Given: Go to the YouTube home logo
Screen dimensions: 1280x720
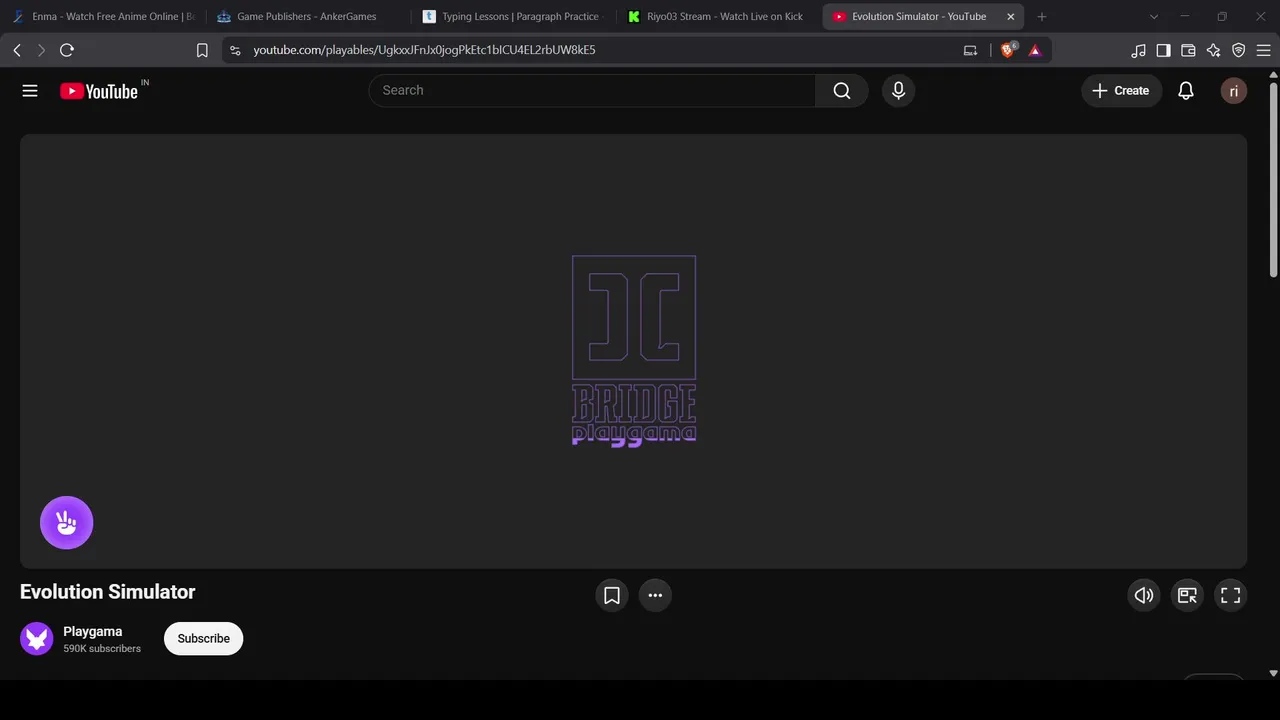Looking at the screenshot, I should click(98, 91).
